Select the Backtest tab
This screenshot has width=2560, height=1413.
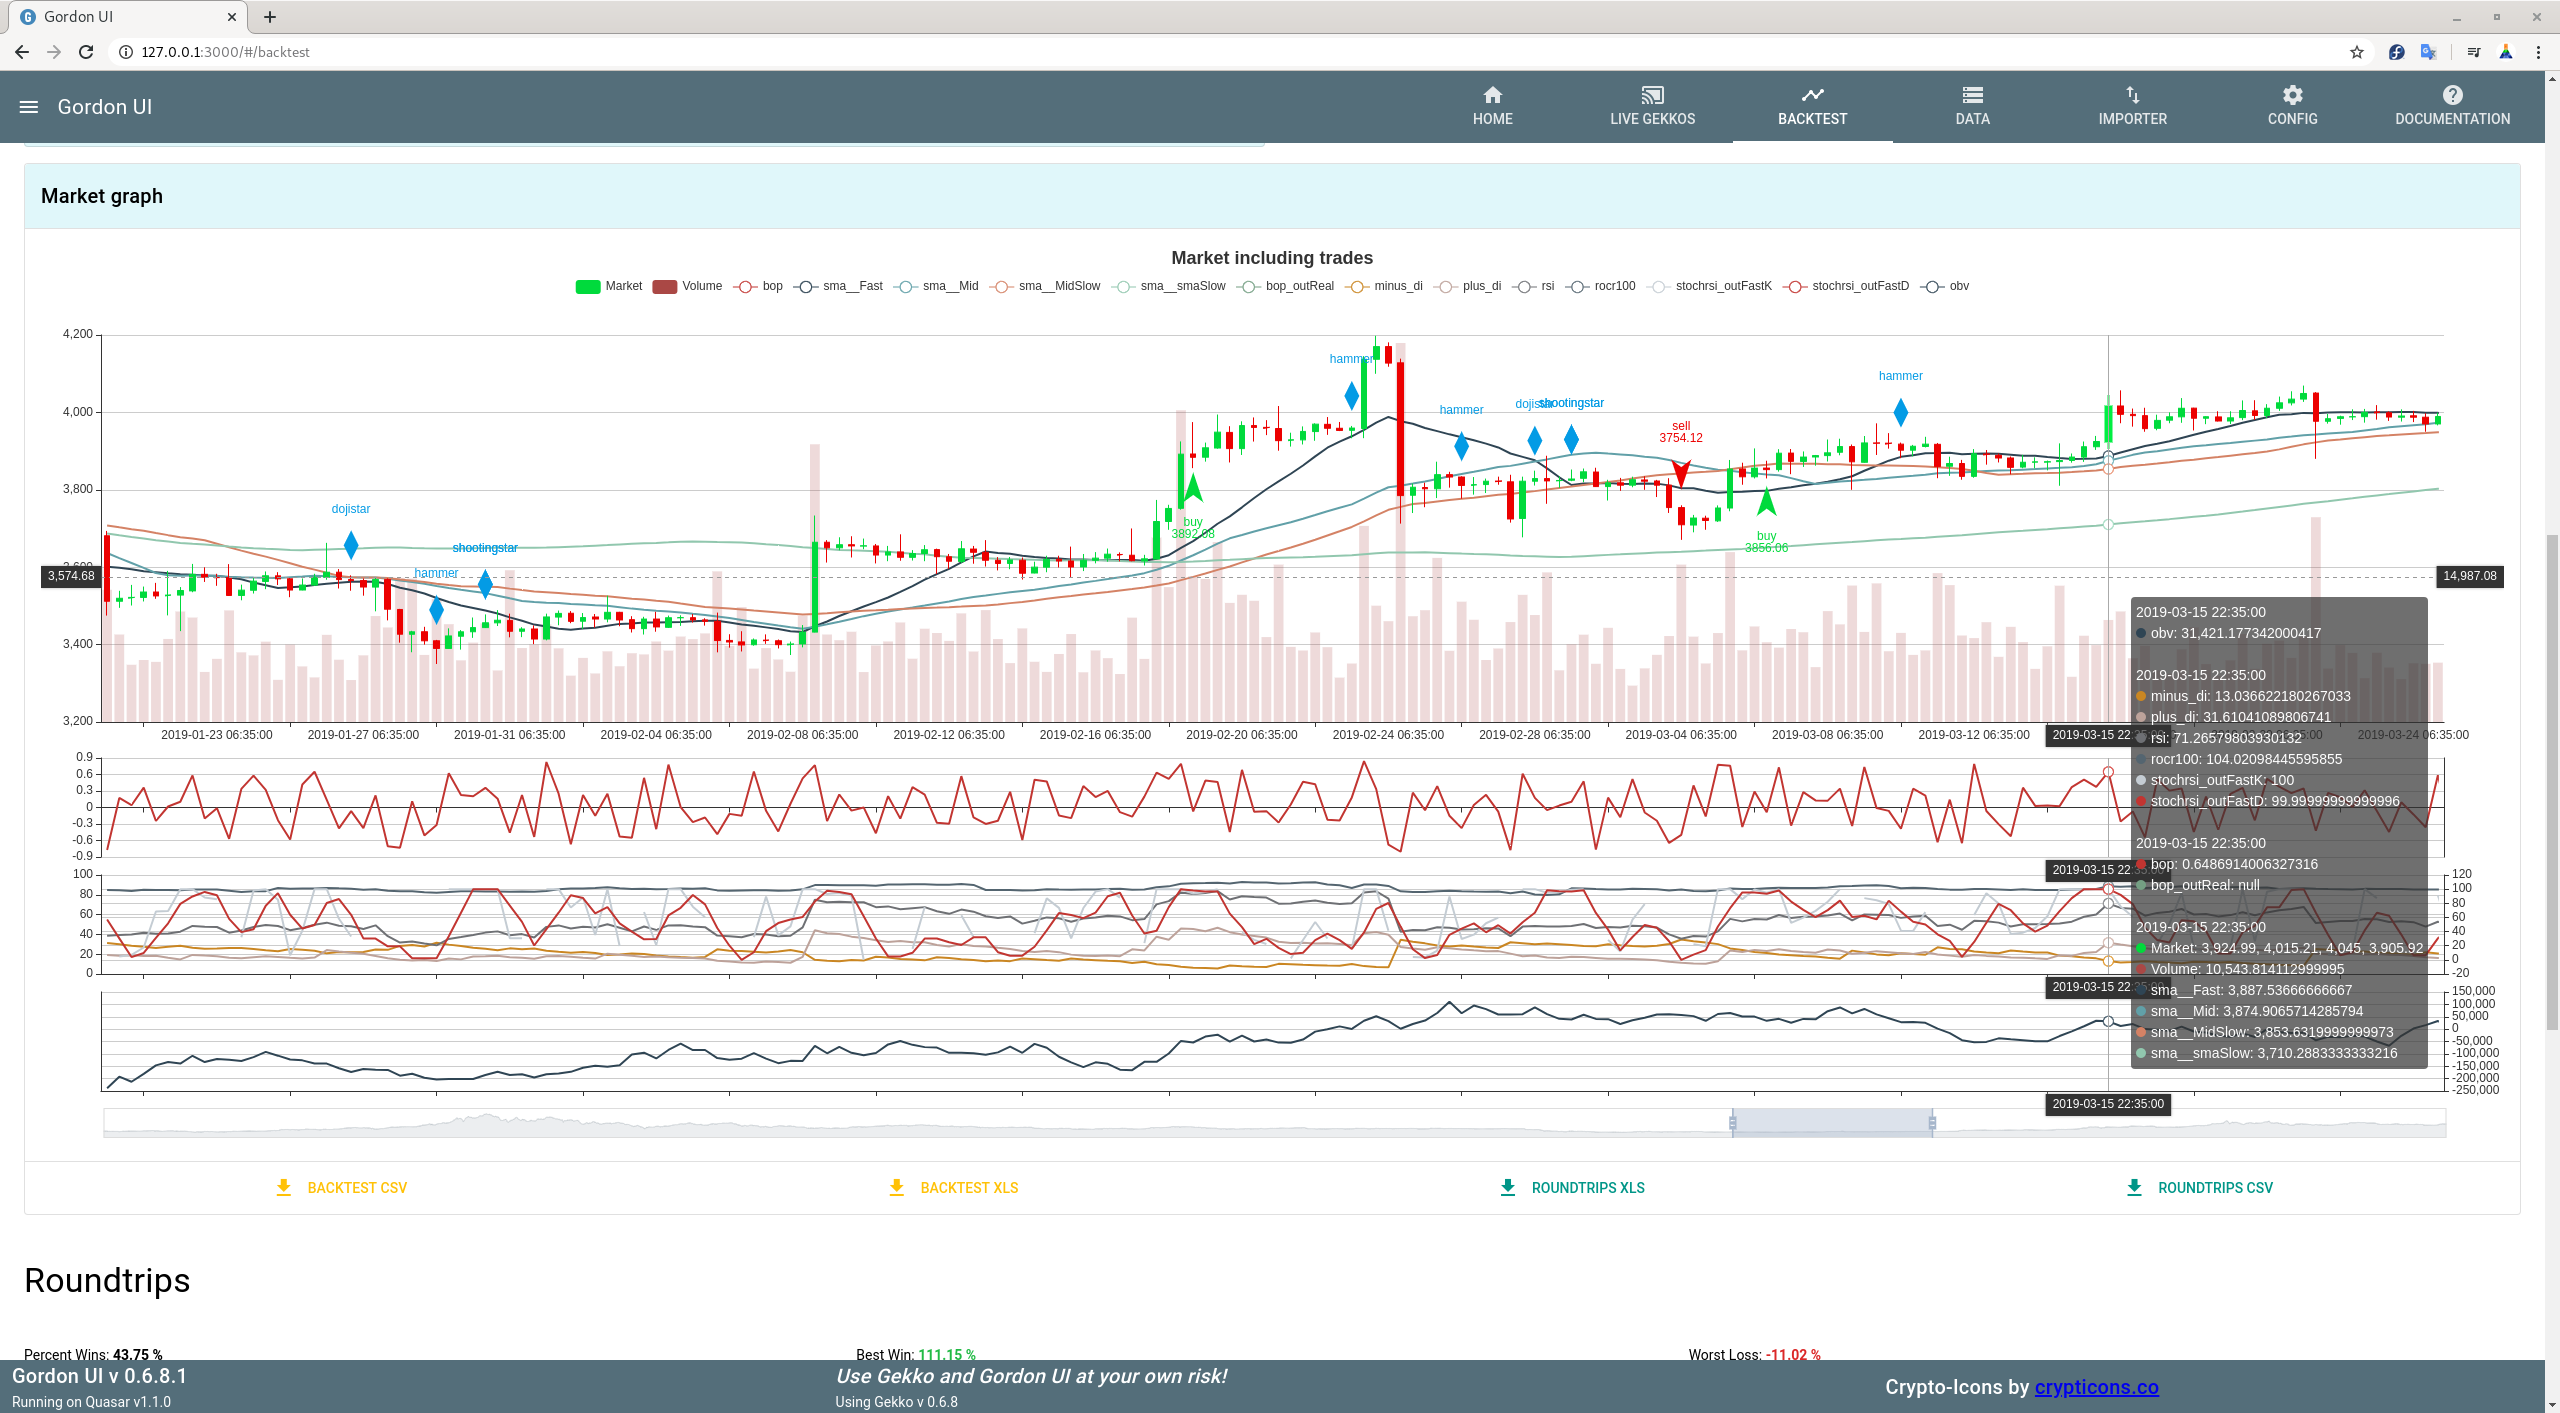(x=1812, y=106)
